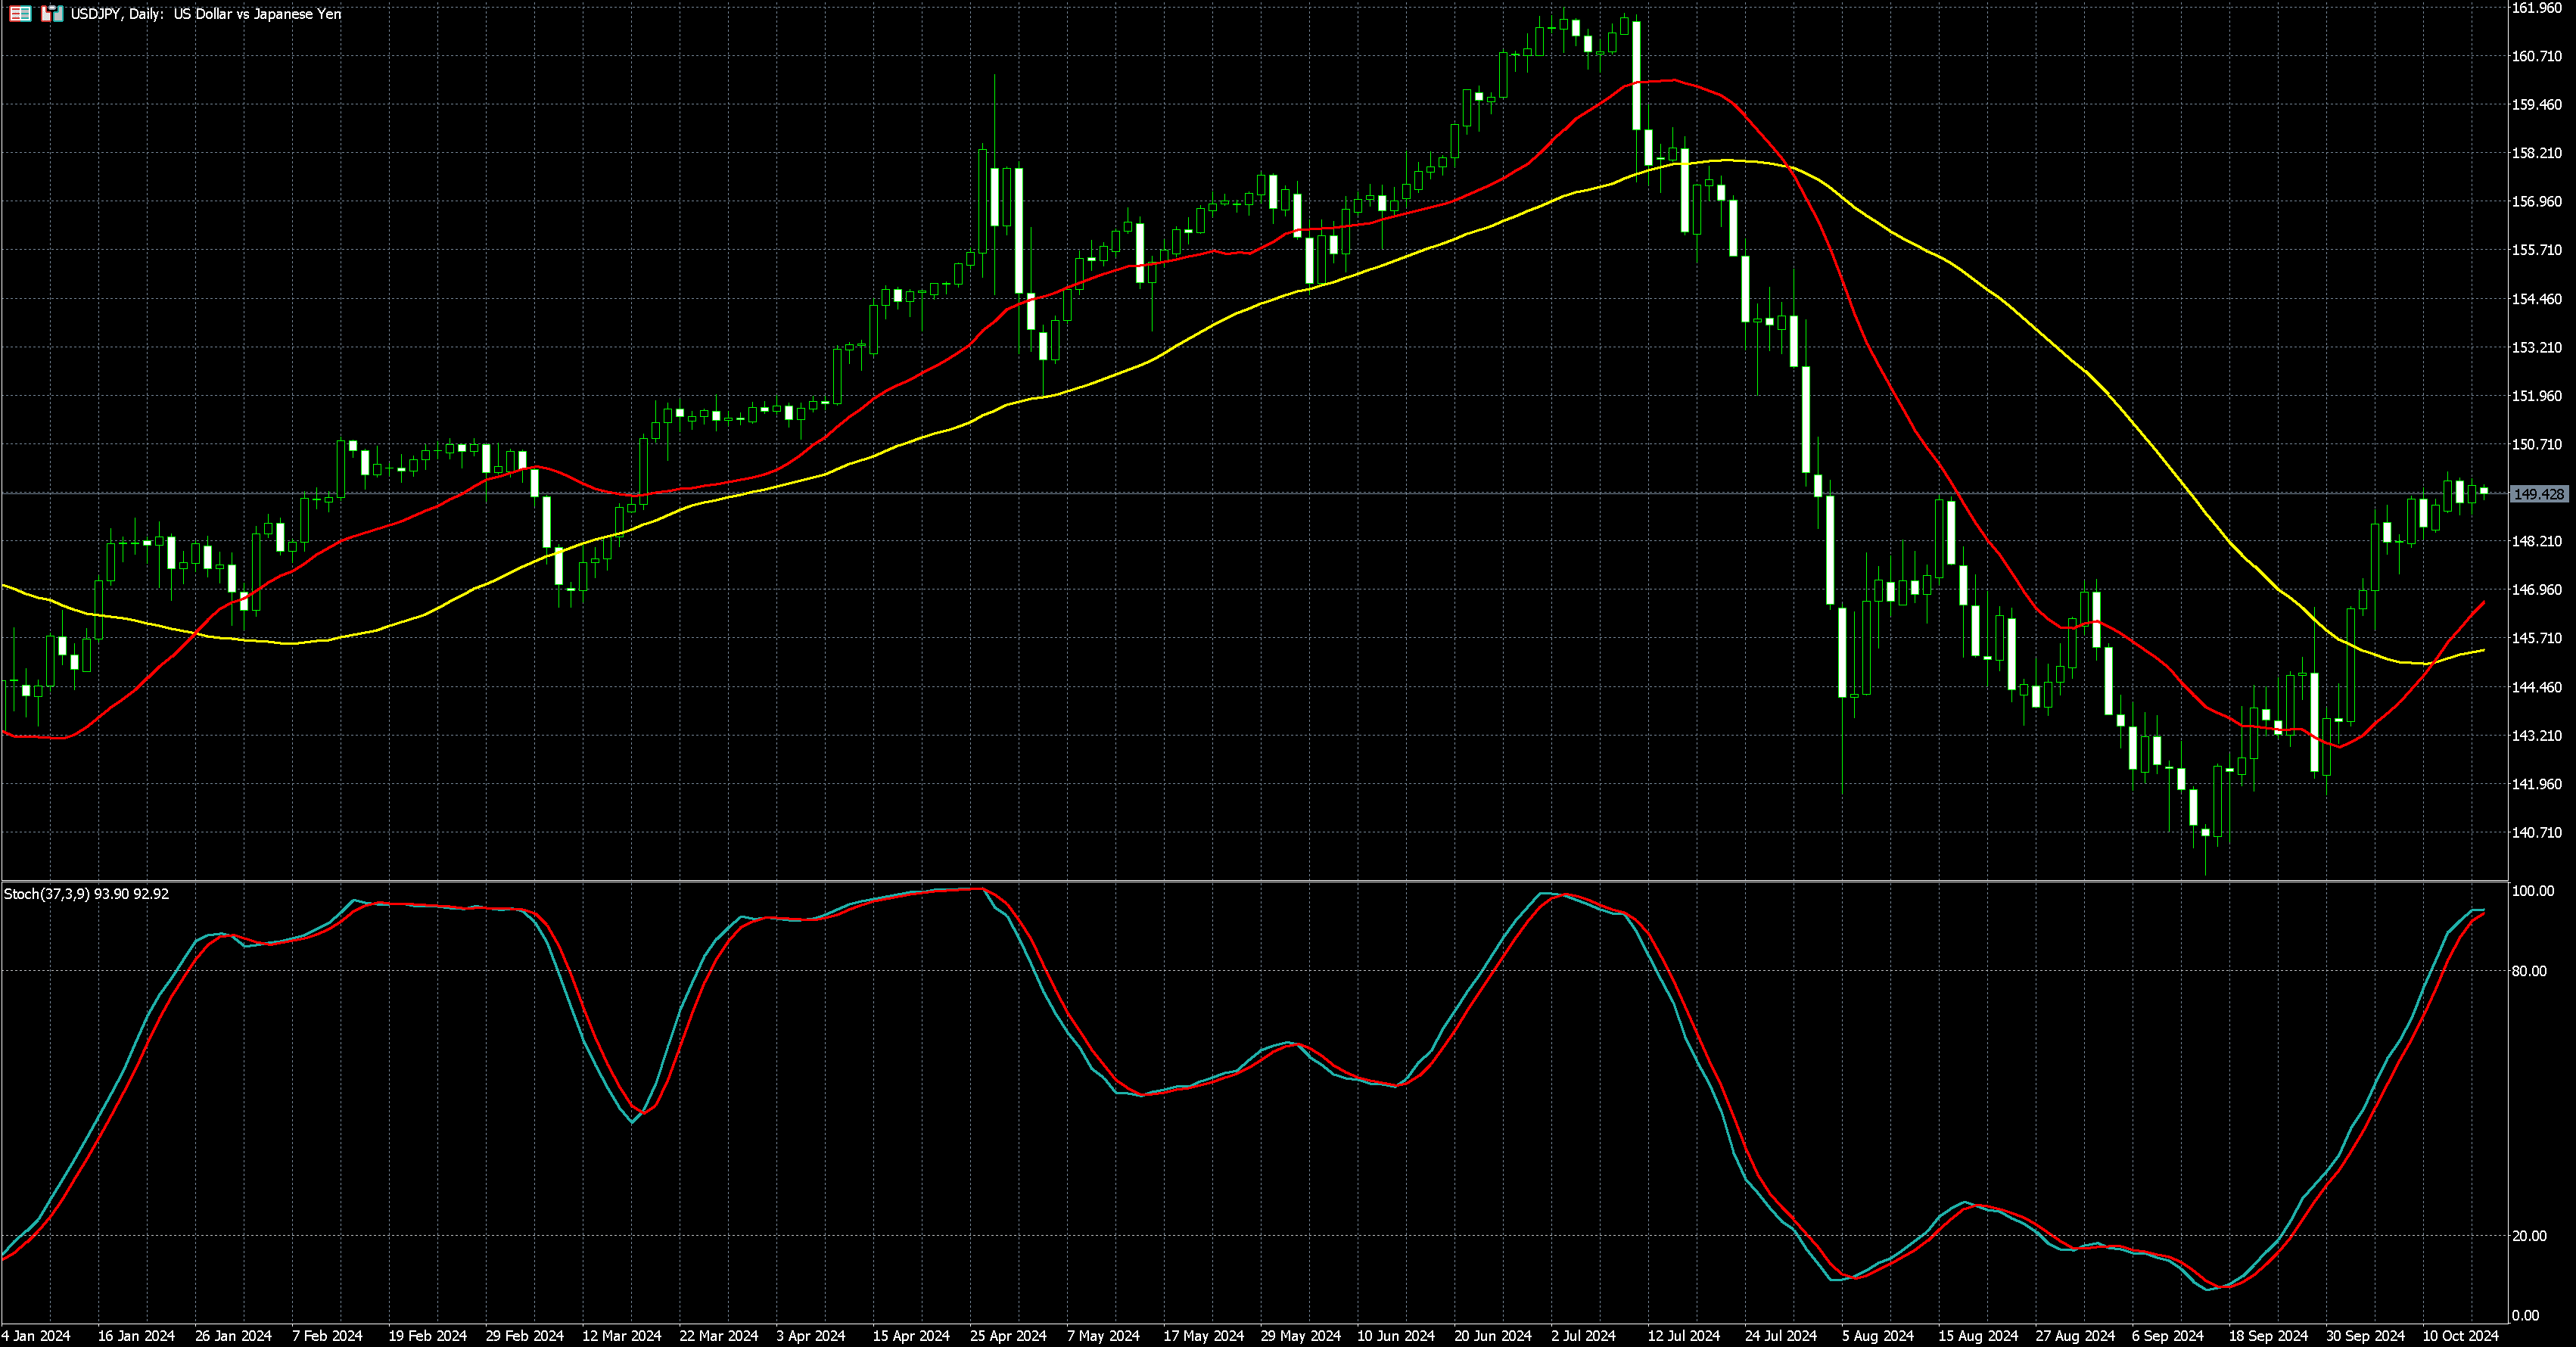Click the 15 Aug 2024 date label
The width and height of the screenshot is (2576, 1347).
1978,1336
